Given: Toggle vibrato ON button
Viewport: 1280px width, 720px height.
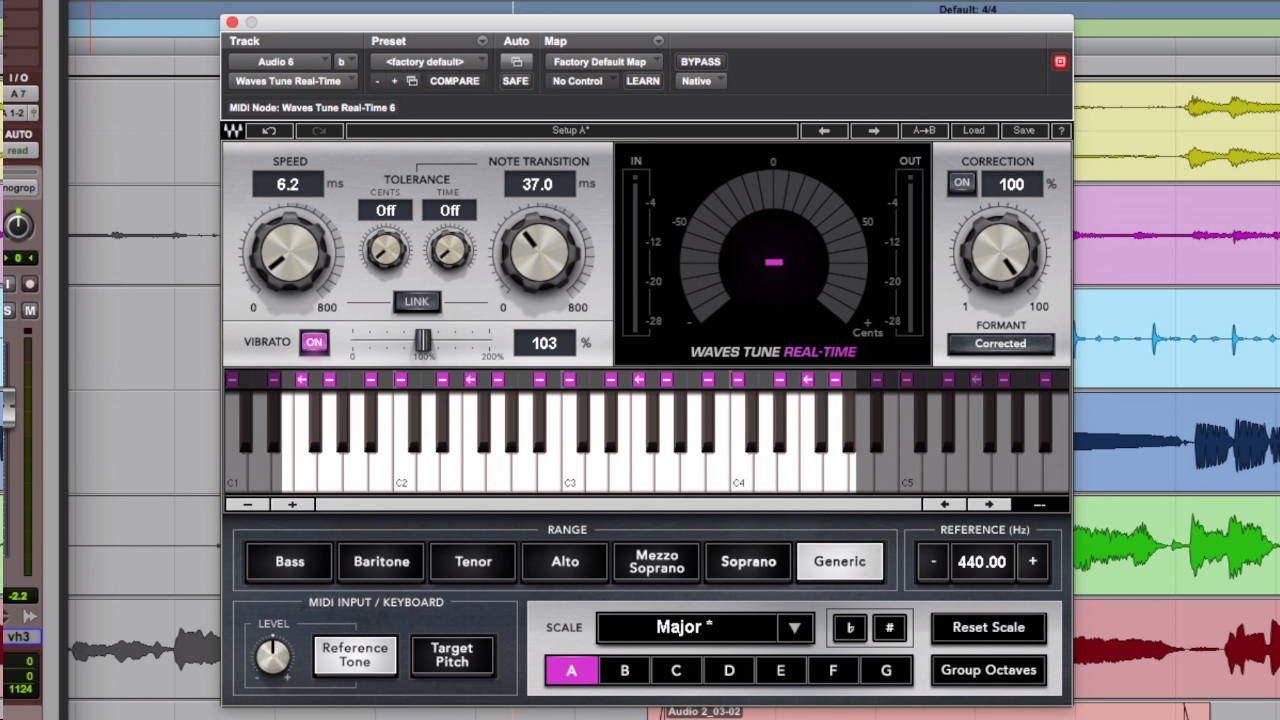Looking at the screenshot, I should (314, 343).
